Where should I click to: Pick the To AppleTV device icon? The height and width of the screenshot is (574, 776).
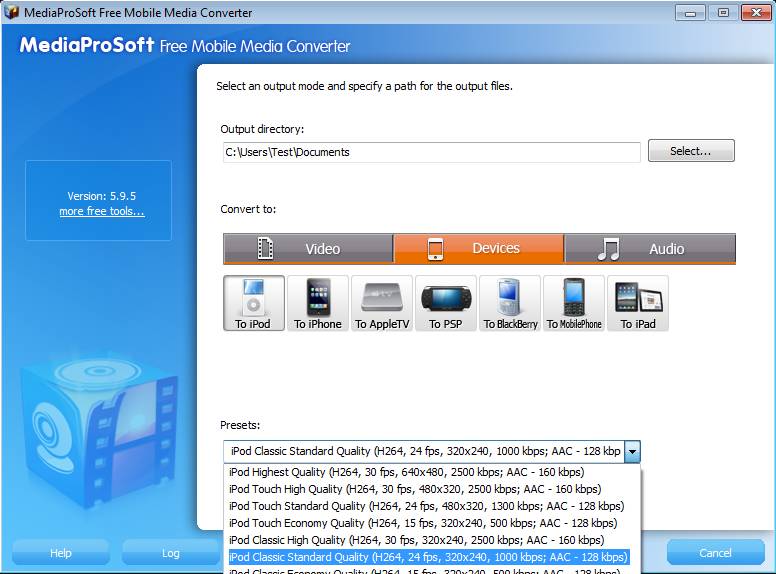(x=382, y=303)
